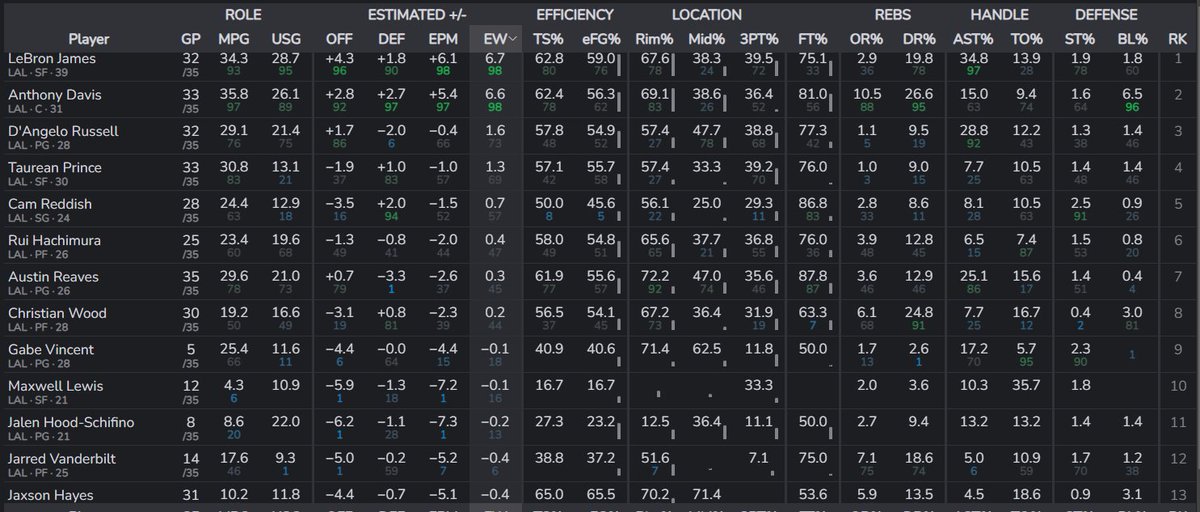Sort by the DR% column header
The height and width of the screenshot is (512, 1200).
[x=919, y=40]
